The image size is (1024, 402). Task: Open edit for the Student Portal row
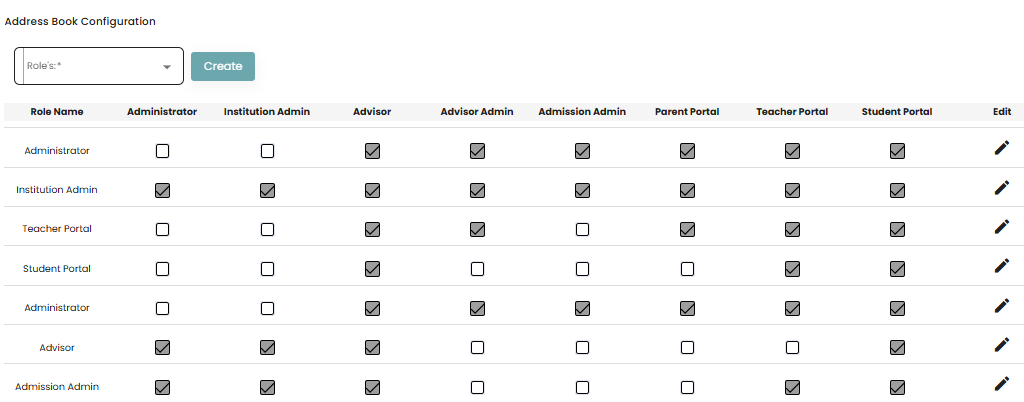pyautogui.click(x=1001, y=266)
